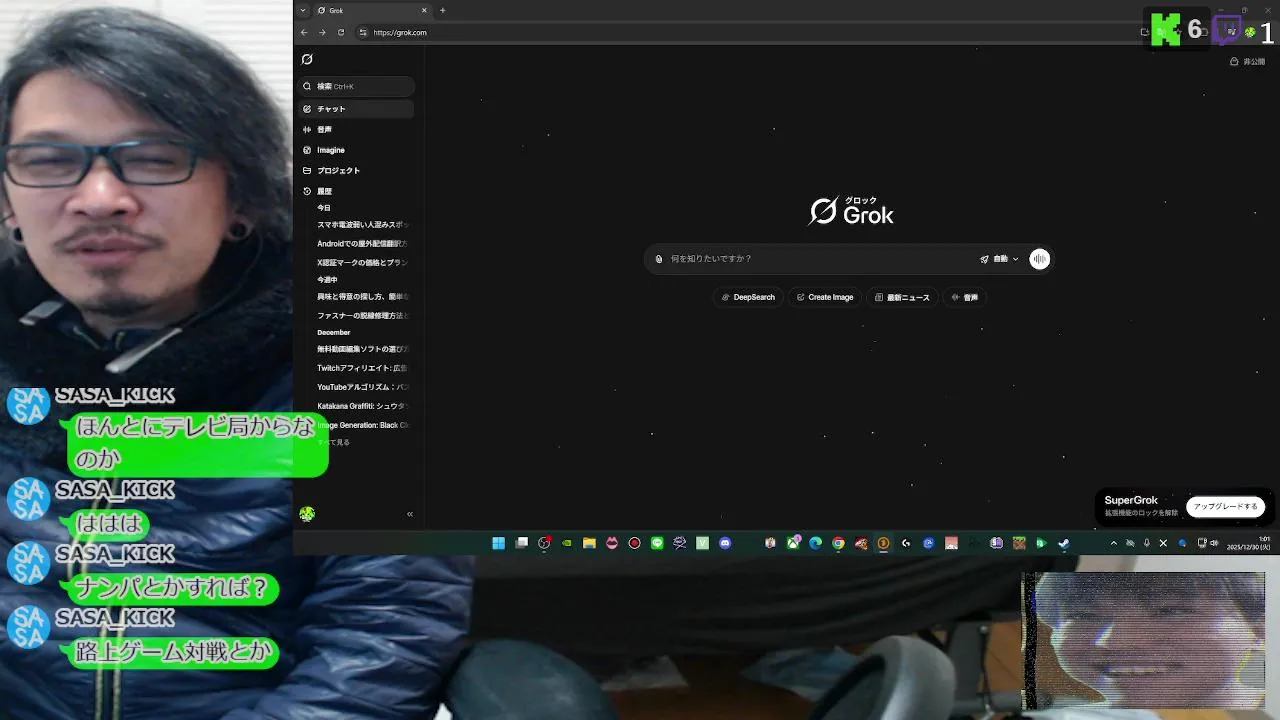
Task: Click the DeepSearch button
Action: (748, 297)
